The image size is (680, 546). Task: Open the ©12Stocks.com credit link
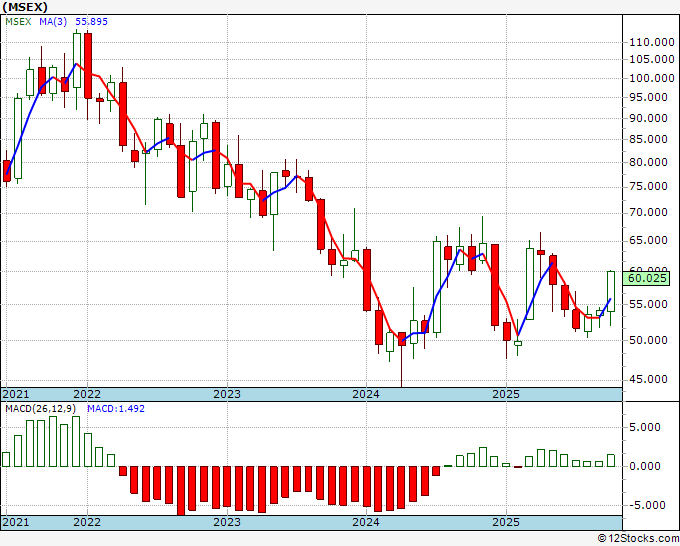tap(638, 539)
